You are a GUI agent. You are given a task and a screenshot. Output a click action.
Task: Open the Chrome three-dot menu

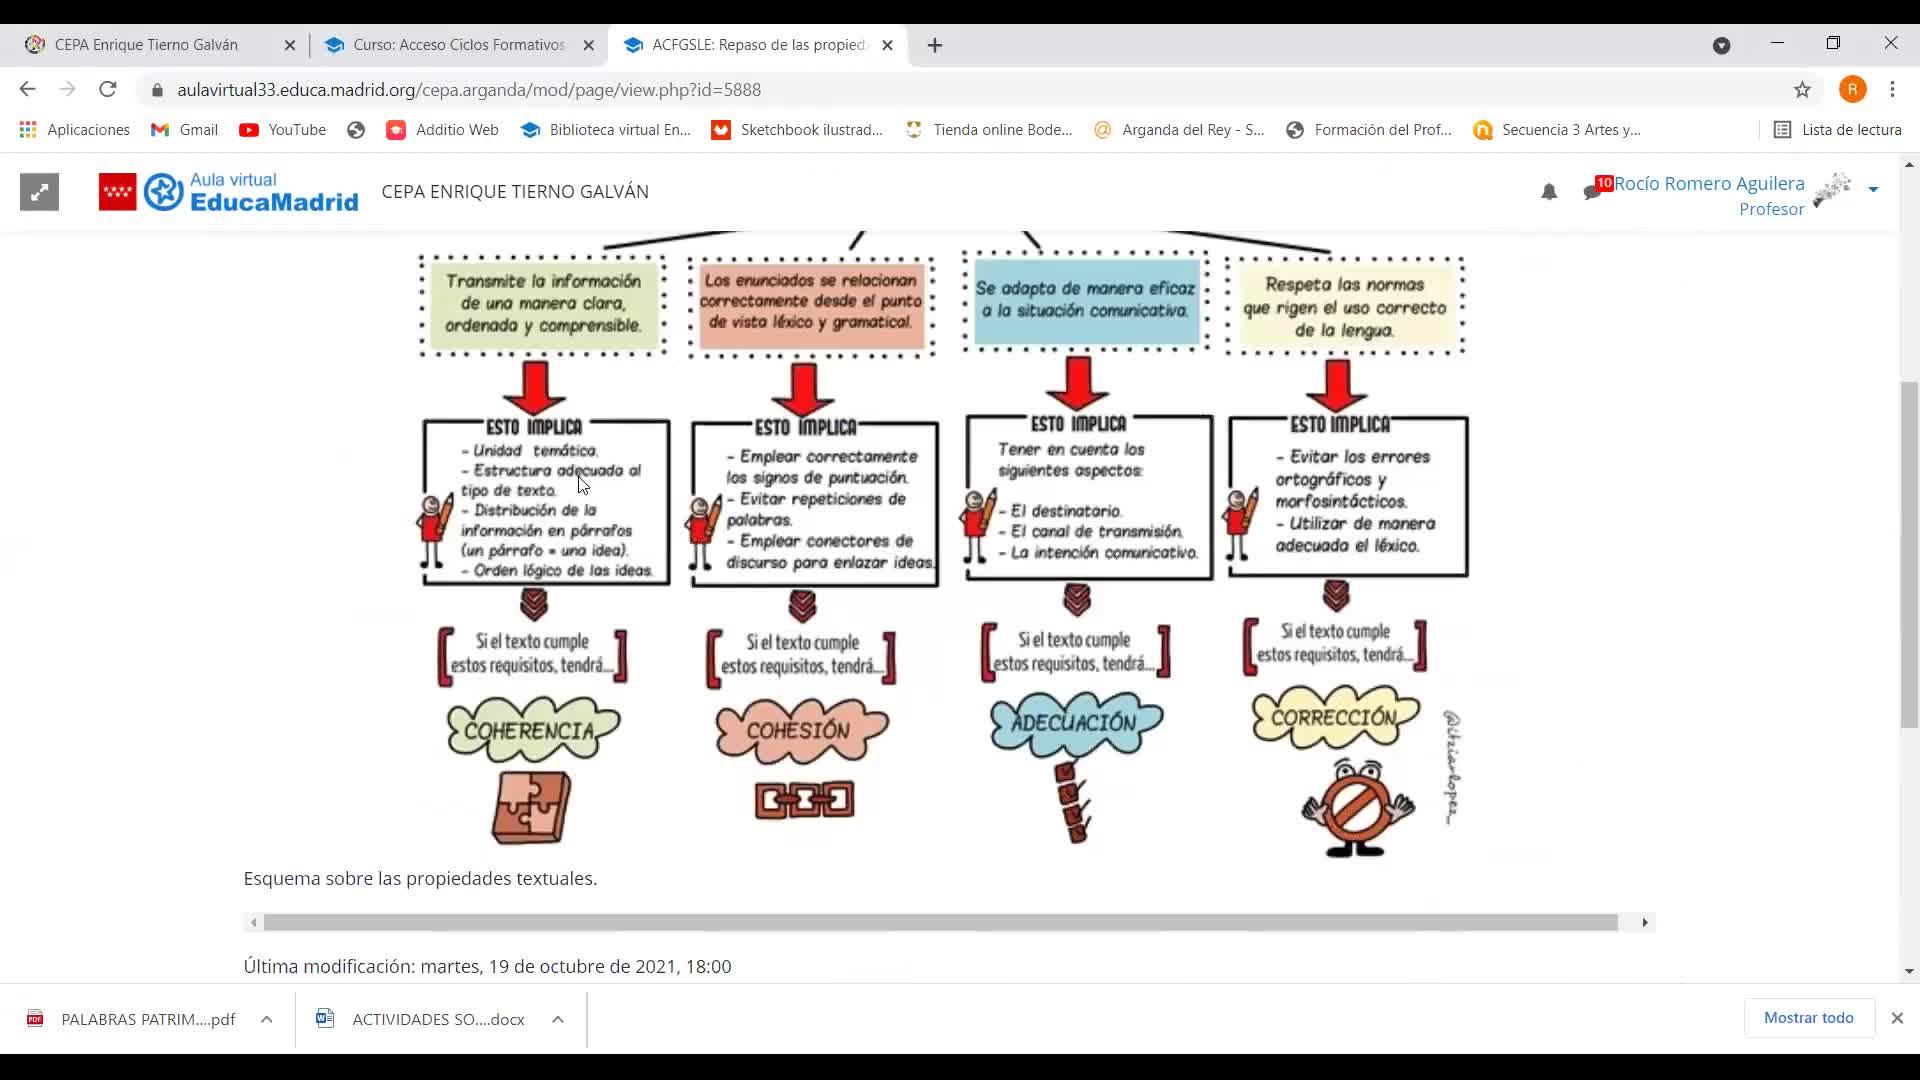click(1892, 90)
